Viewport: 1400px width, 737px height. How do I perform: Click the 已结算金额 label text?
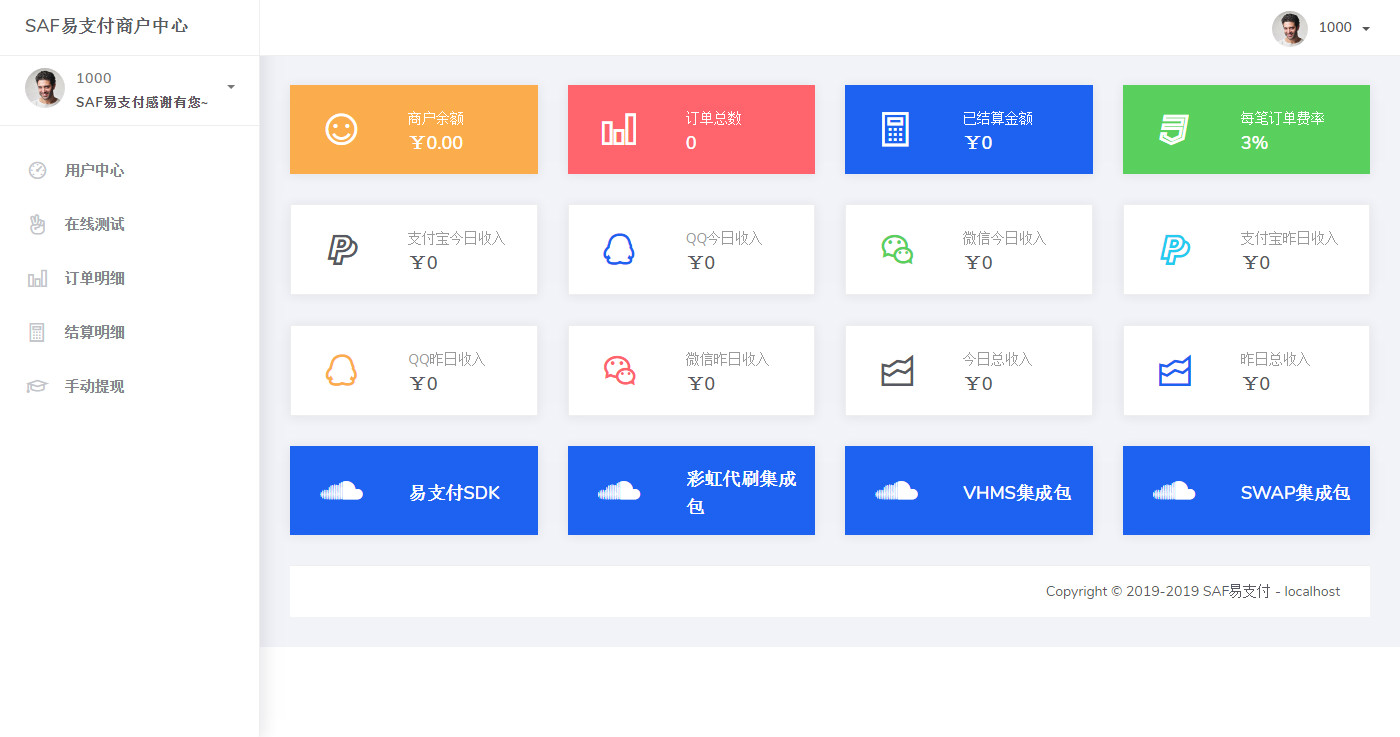coord(998,118)
